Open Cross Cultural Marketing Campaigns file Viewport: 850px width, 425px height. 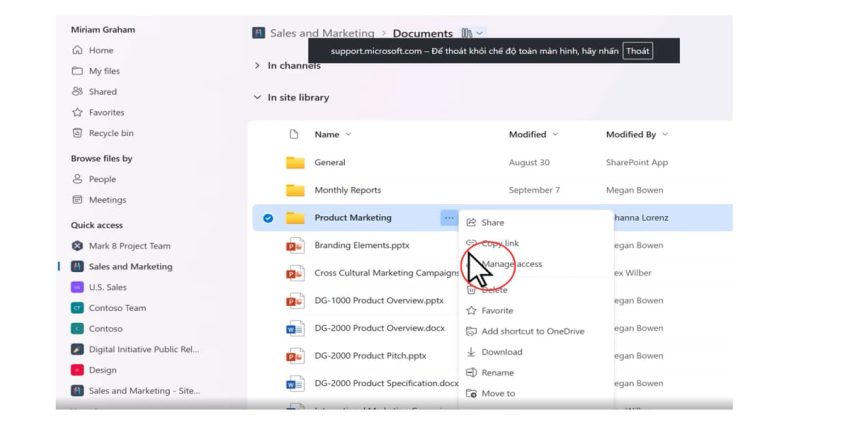pyautogui.click(x=387, y=273)
